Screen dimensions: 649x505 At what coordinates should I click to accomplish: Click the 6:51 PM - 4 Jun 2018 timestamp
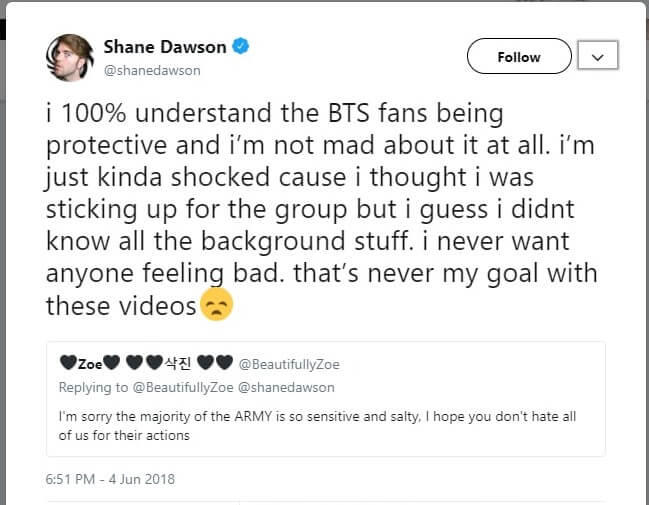click(110, 479)
